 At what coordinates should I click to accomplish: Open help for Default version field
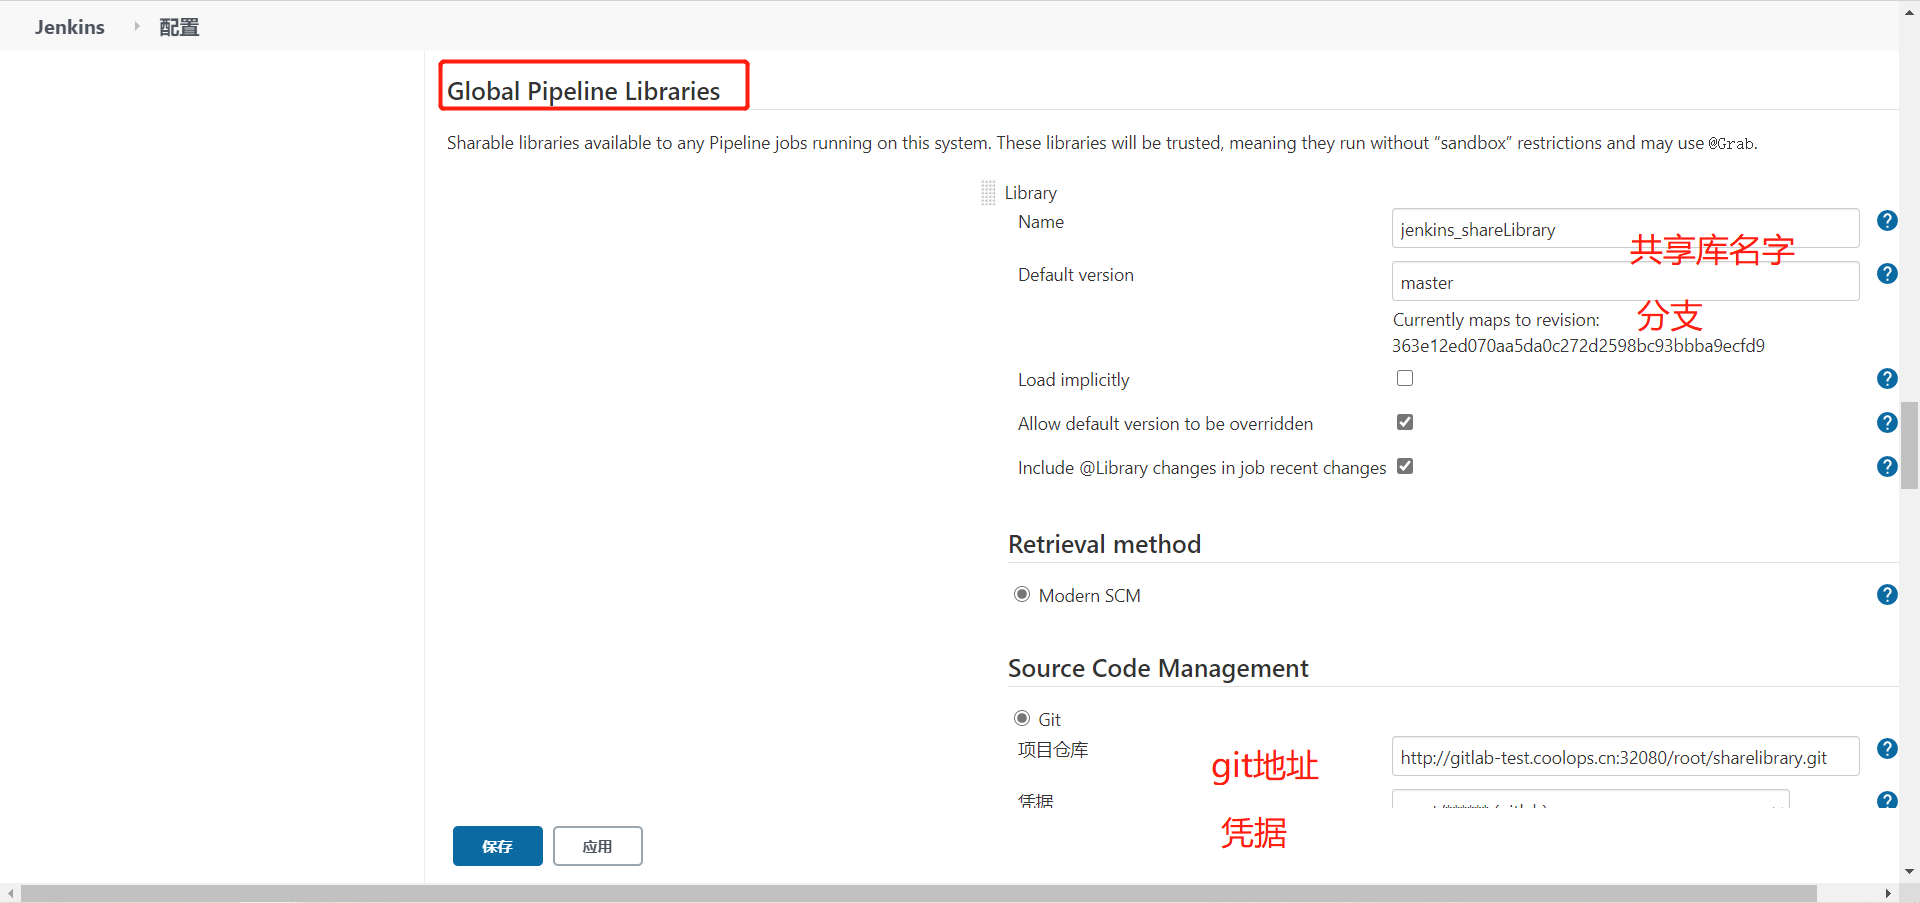(1887, 274)
